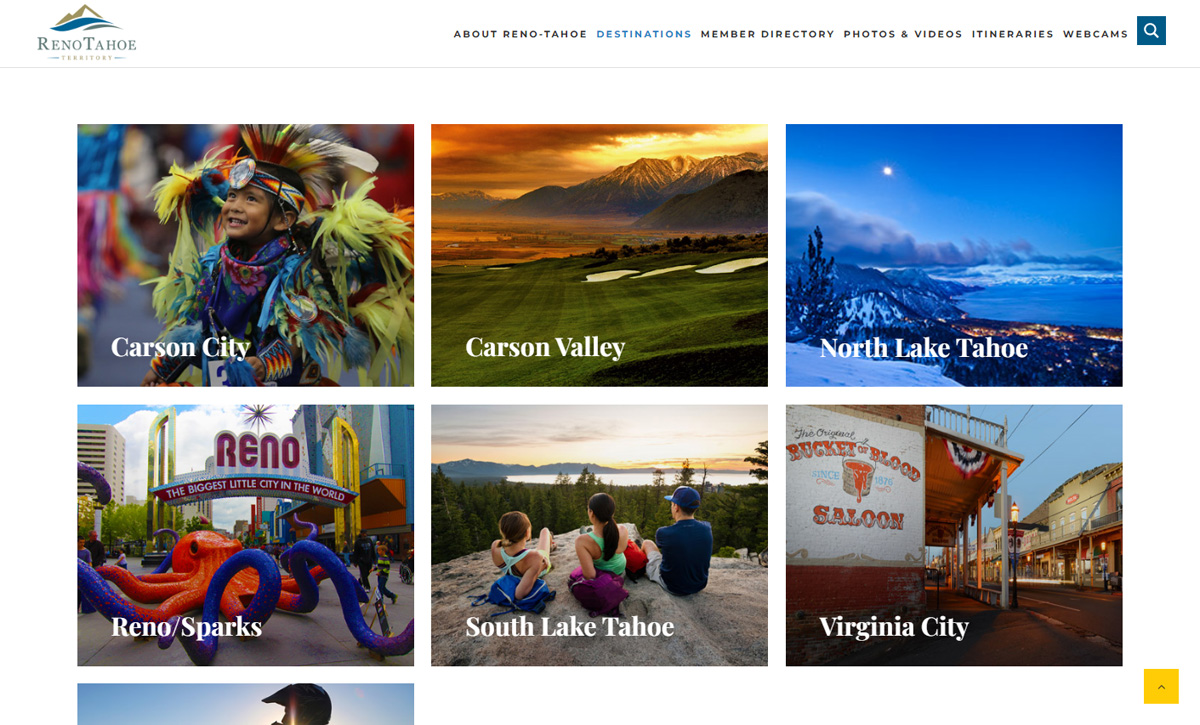Click the partially visible motocross rider tile
Screen dimensions: 1200x725
tap(245, 704)
